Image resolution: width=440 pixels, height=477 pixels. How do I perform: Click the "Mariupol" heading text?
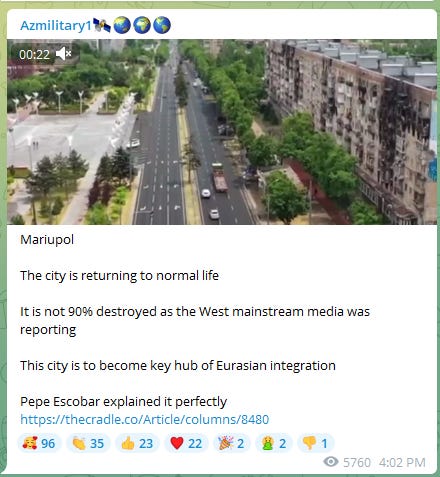coord(47,240)
